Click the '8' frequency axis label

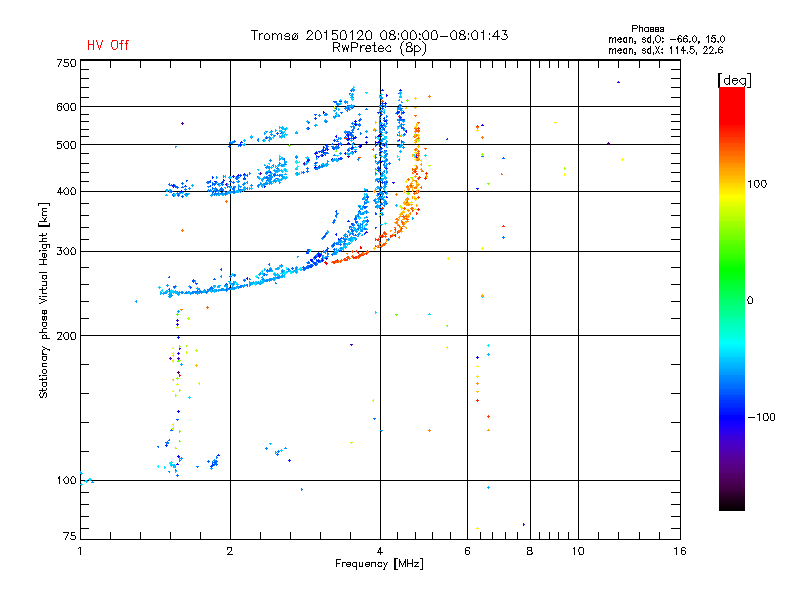tap(530, 551)
